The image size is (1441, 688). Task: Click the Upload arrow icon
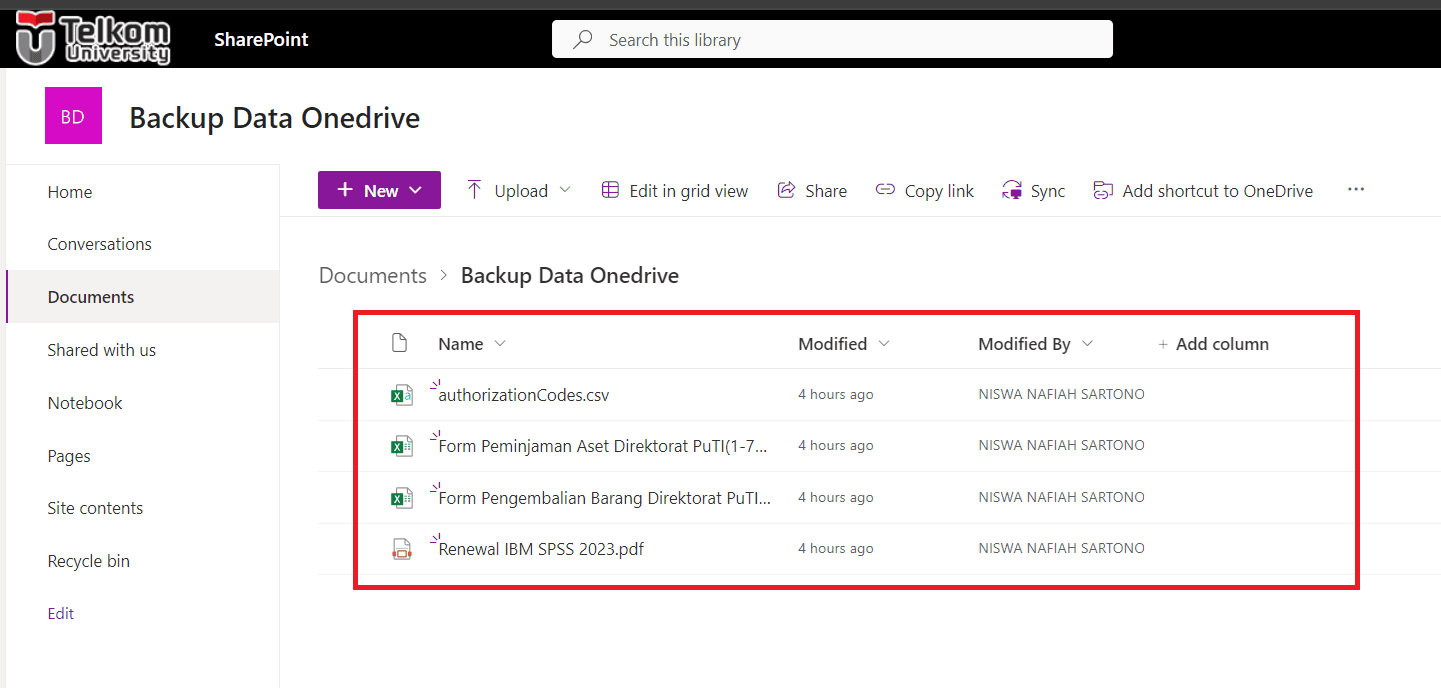[474, 190]
